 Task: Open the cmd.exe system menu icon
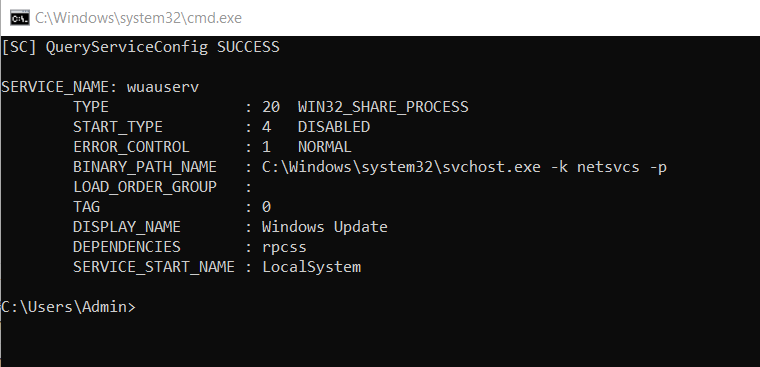(19, 18)
